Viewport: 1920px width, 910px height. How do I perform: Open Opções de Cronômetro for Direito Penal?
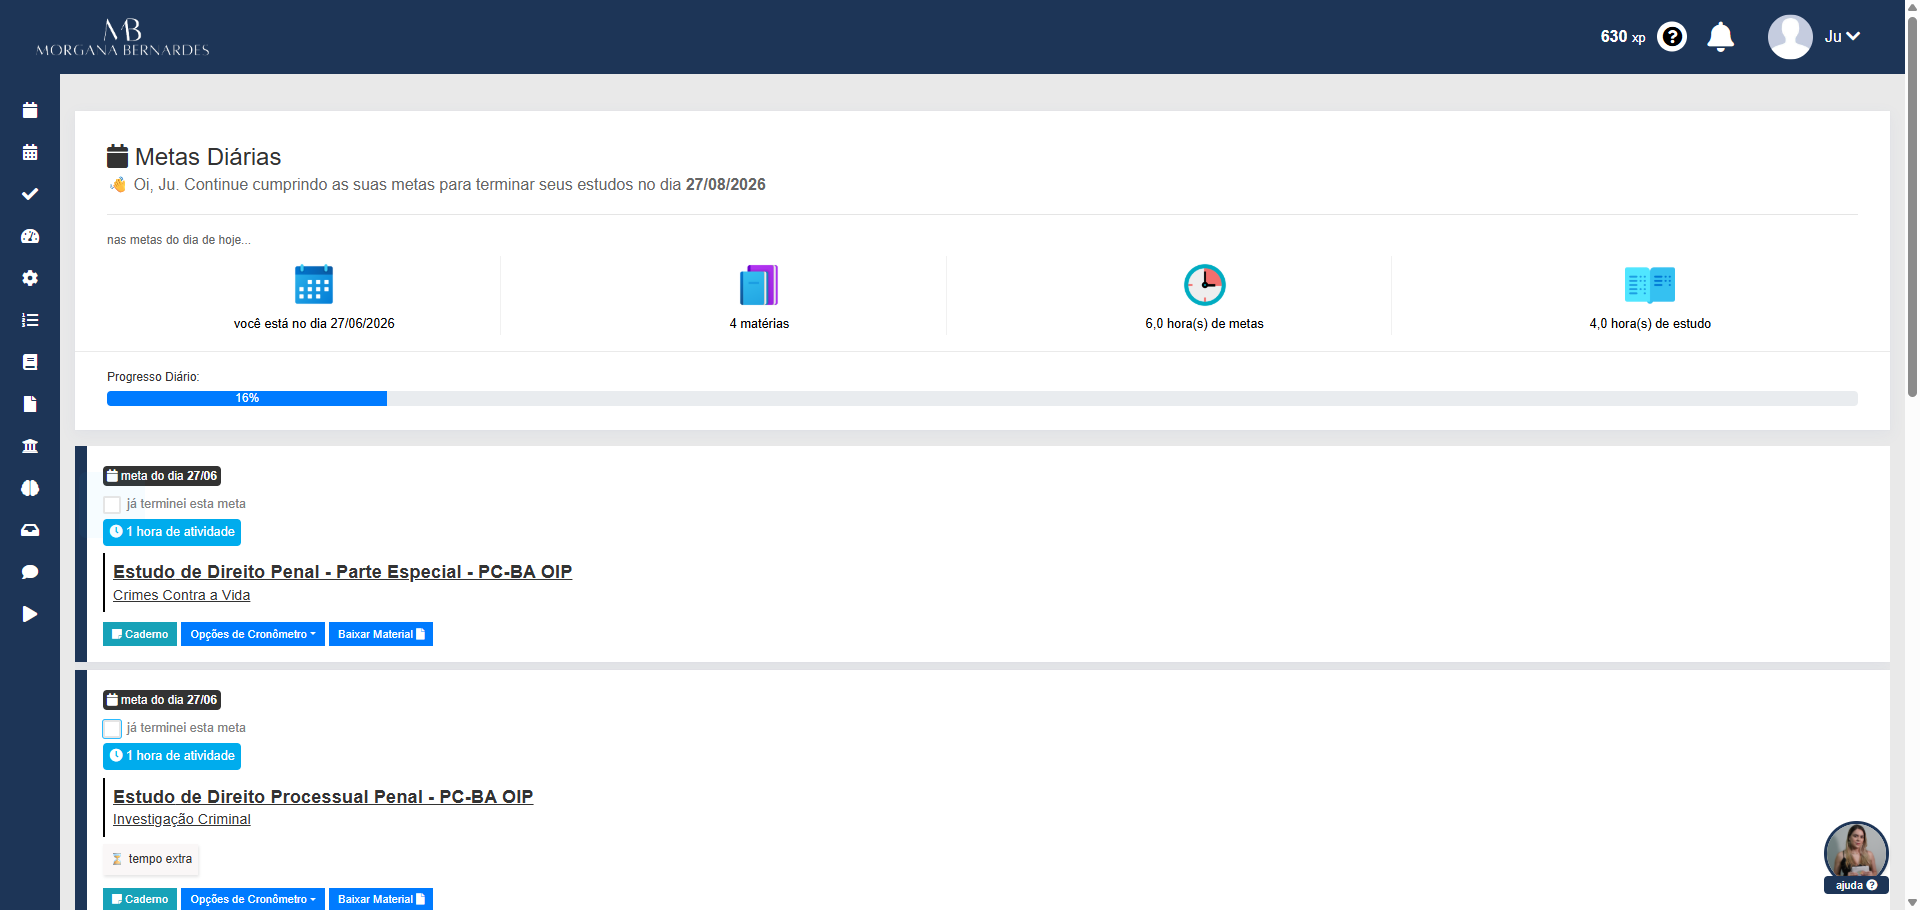(253, 634)
